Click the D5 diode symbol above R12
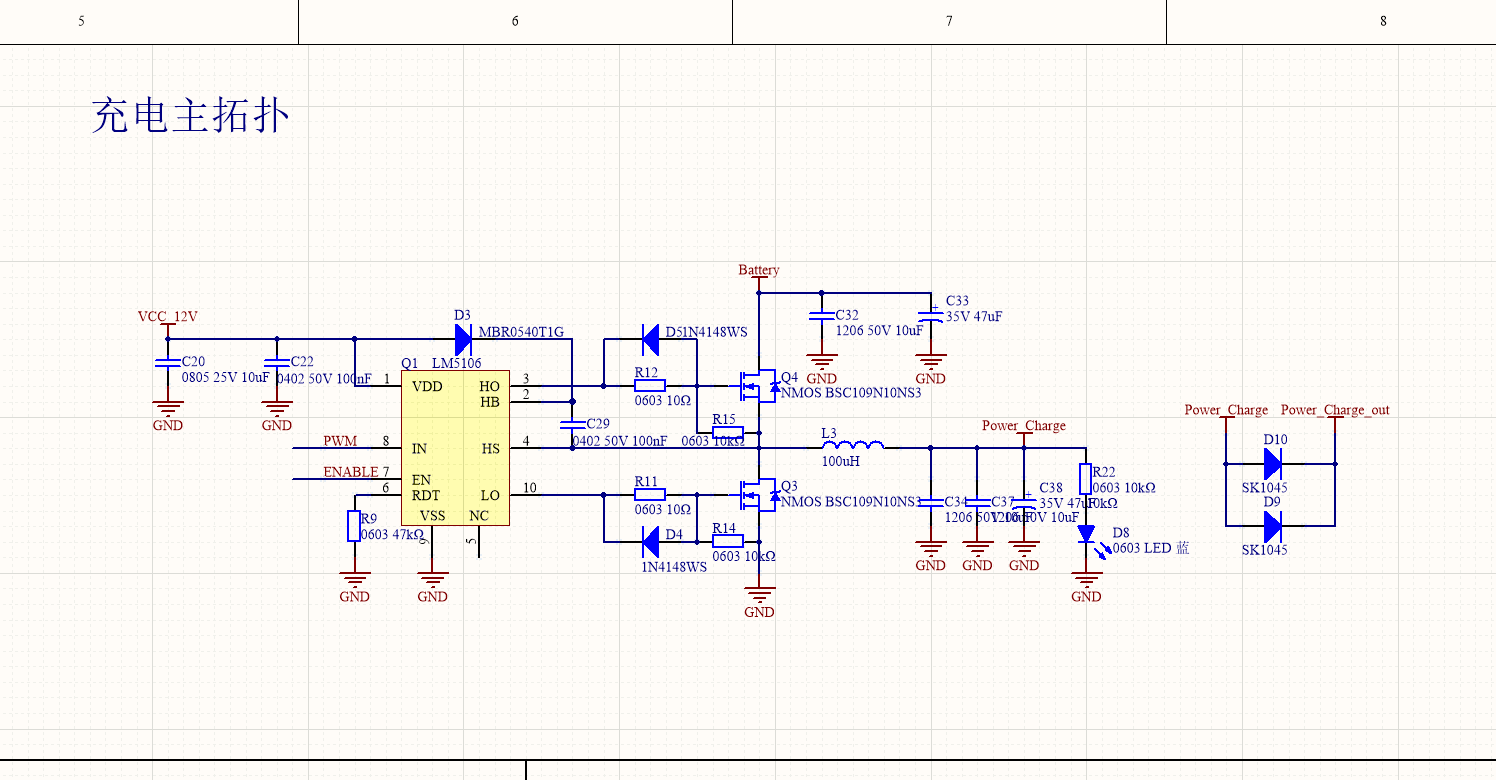 pyautogui.click(x=650, y=339)
